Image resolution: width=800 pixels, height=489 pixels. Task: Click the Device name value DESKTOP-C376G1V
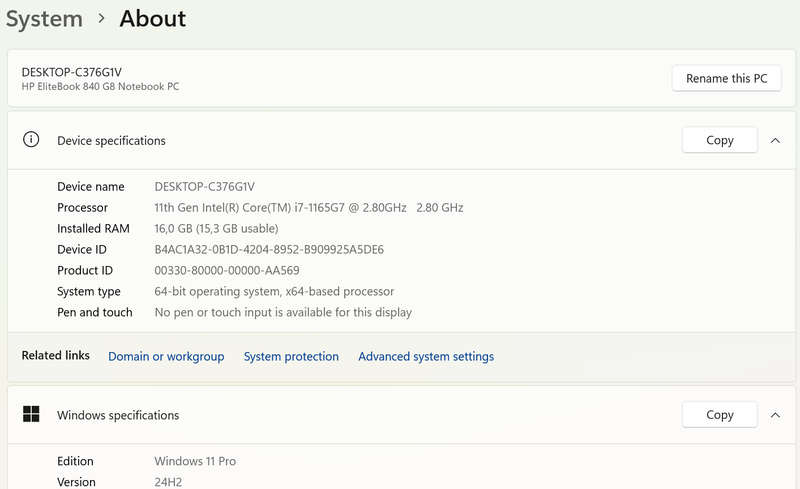pos(205,186)
